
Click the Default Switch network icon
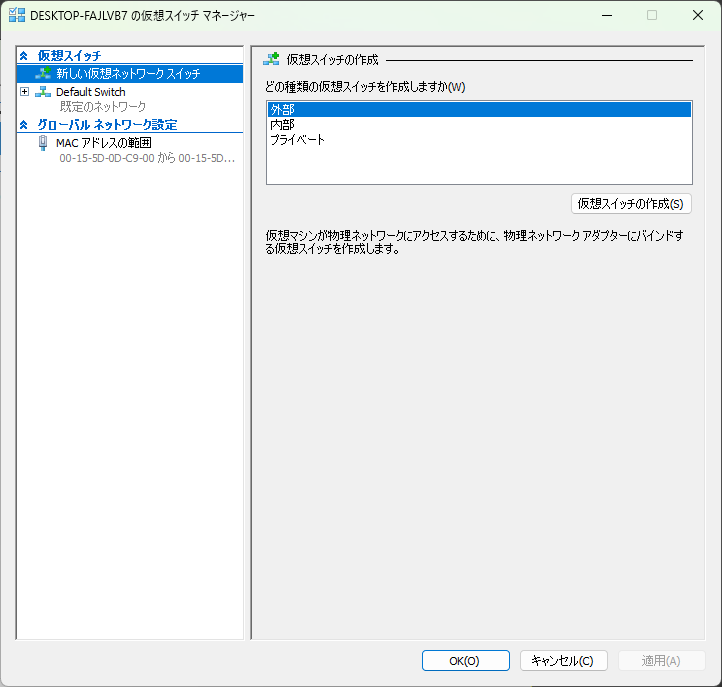point(43,92)
